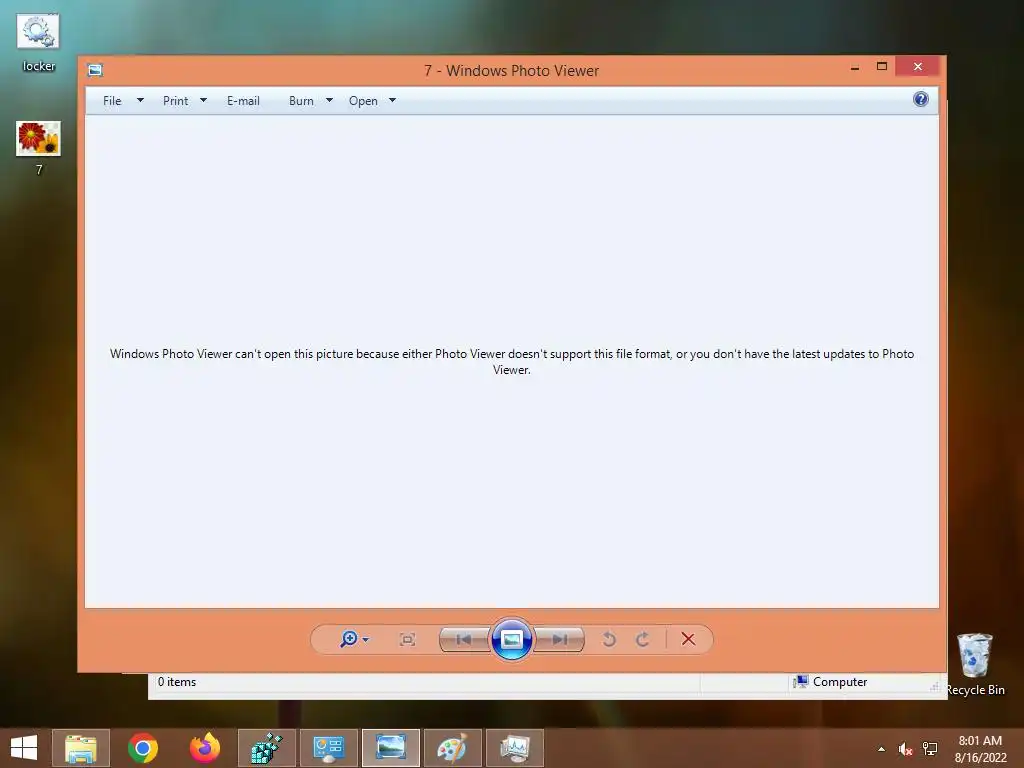Click the magnifier zoom display size icon
The image size is (1024, 768).
(349, 639)
